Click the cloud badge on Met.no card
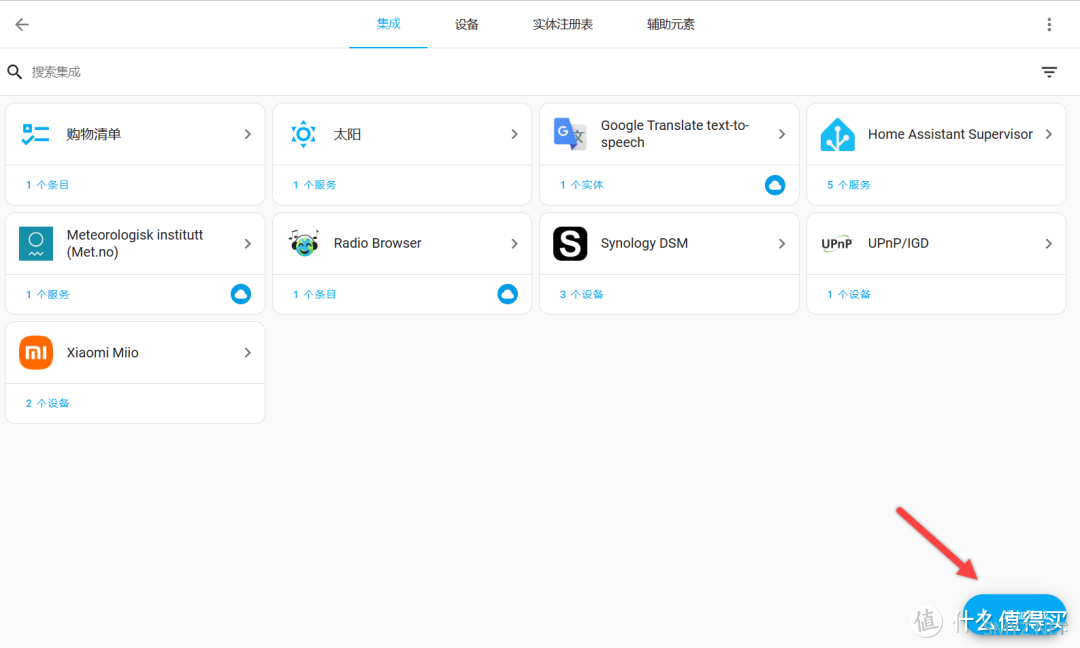The width and height of the screenshot is (1080, 648). [240, 294]
